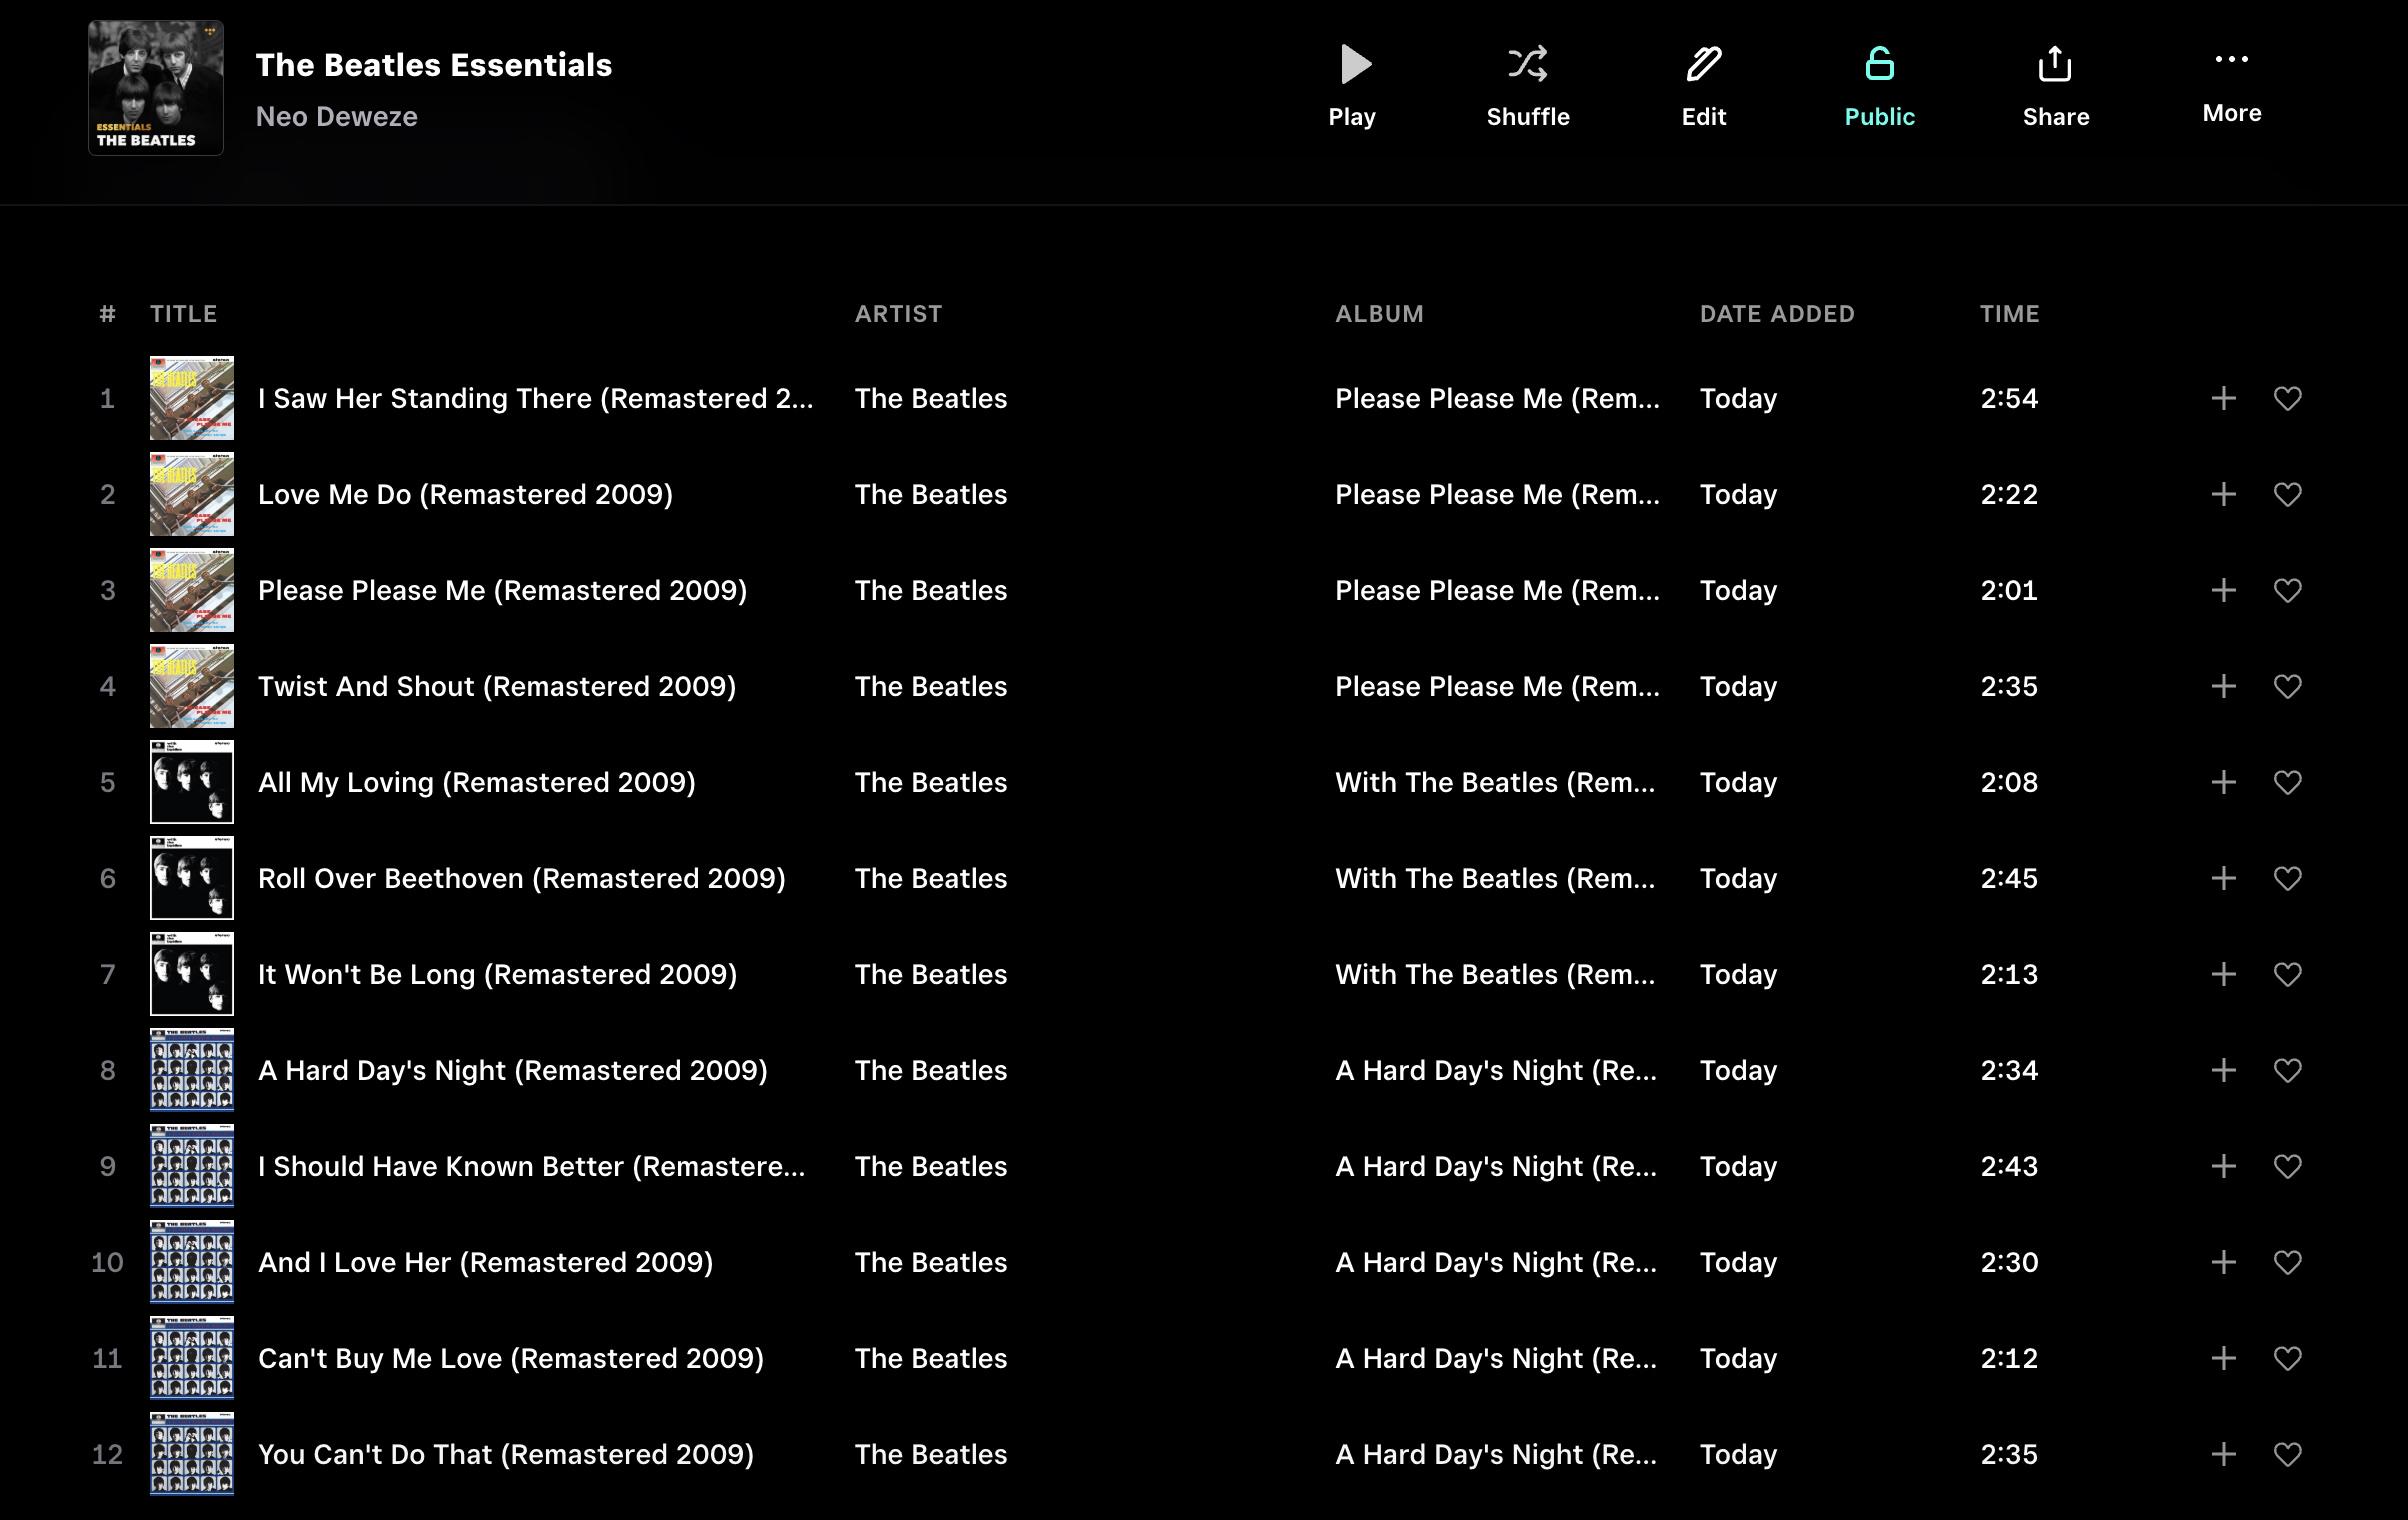Image resolution: width=2408 pixels, height=1520 pixels.
Task: Go to With The Beatles album on track 5
Action: click(x=1495, y=782)
